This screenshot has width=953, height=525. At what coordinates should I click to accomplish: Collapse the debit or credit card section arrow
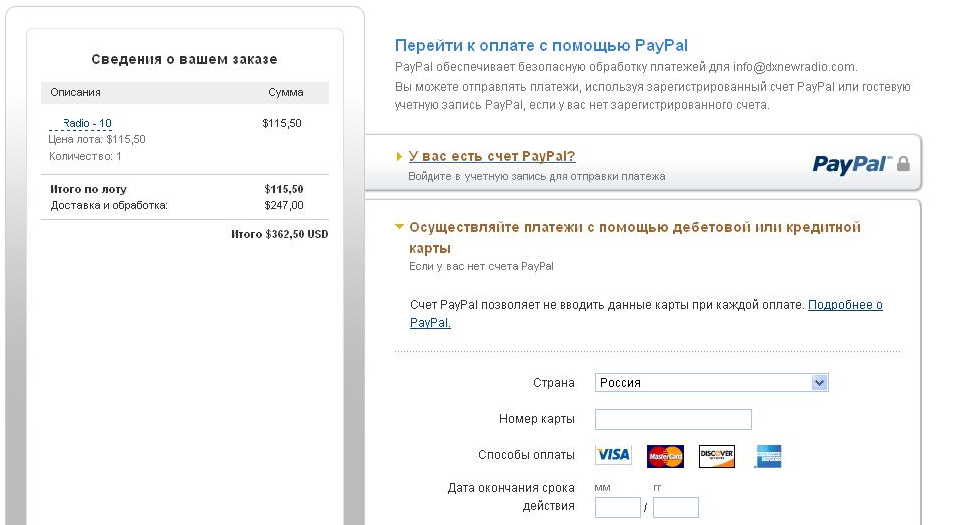(399, 227)
